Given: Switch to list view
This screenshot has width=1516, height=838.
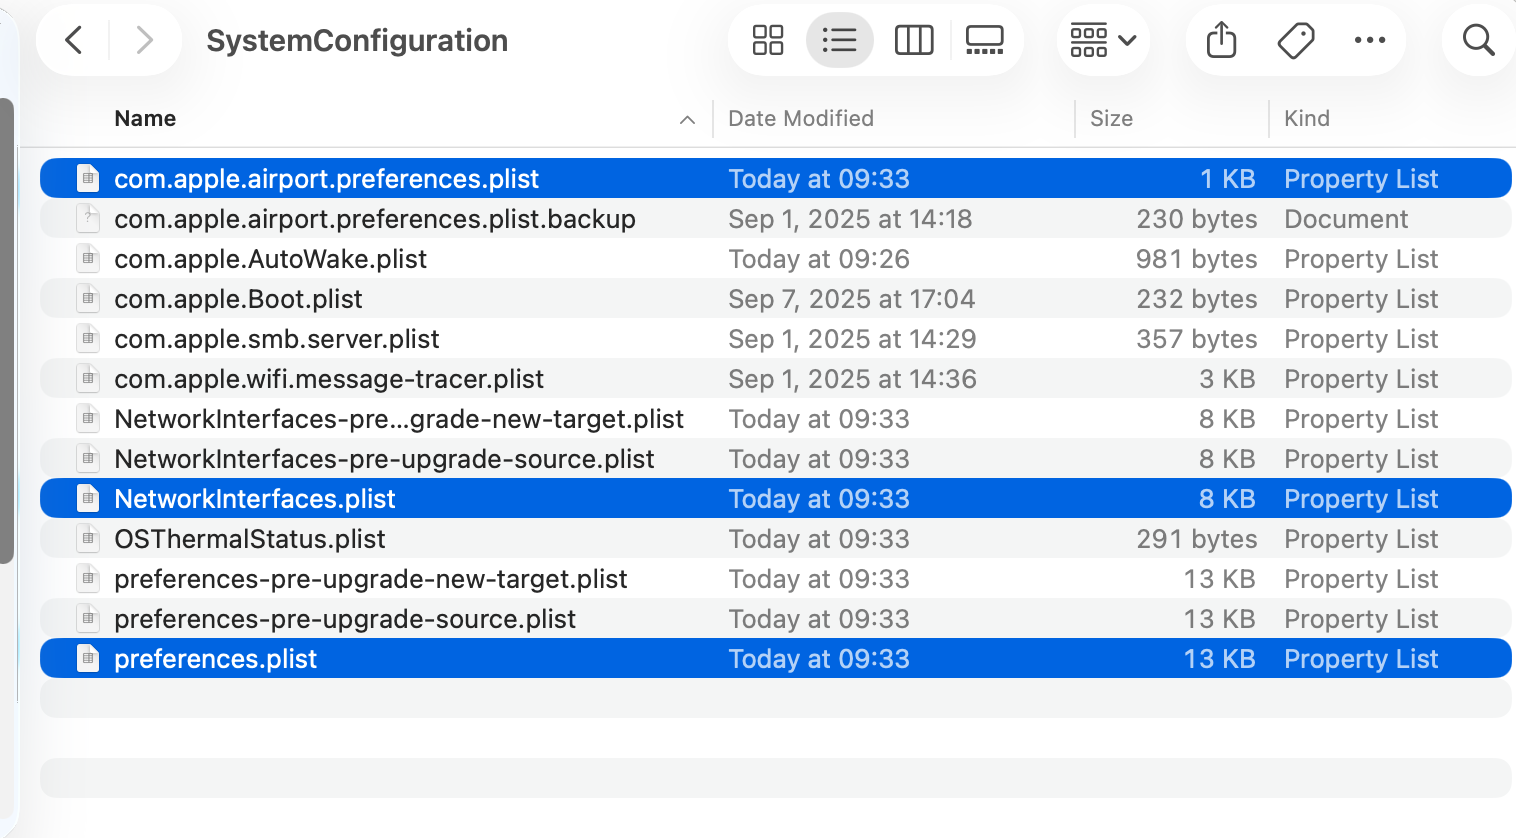Looking at the screenshot, I should pyautogui.click(x=839, y=41).
